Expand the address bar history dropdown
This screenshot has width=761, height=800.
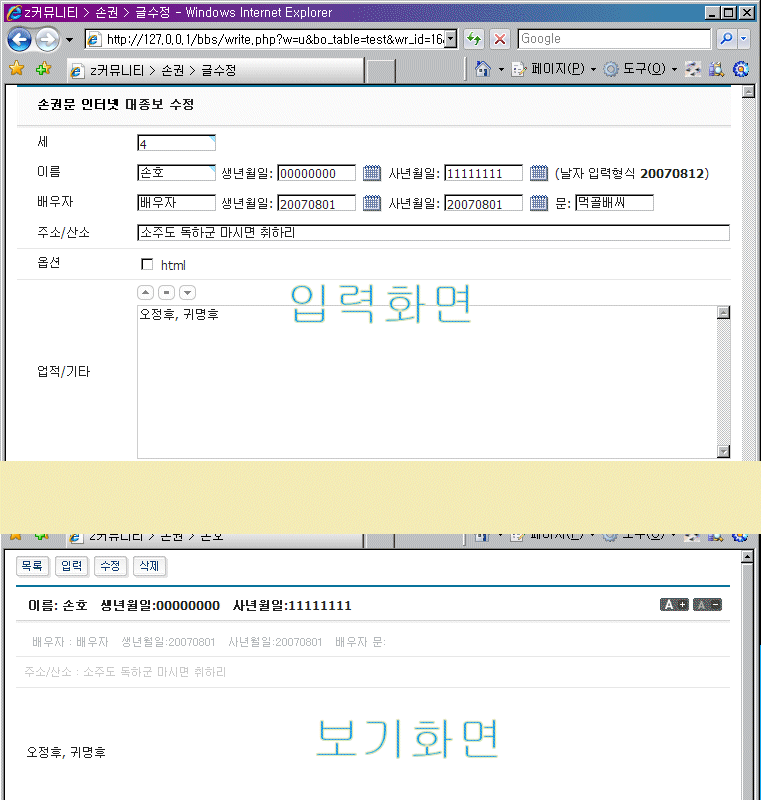[451, 39]
